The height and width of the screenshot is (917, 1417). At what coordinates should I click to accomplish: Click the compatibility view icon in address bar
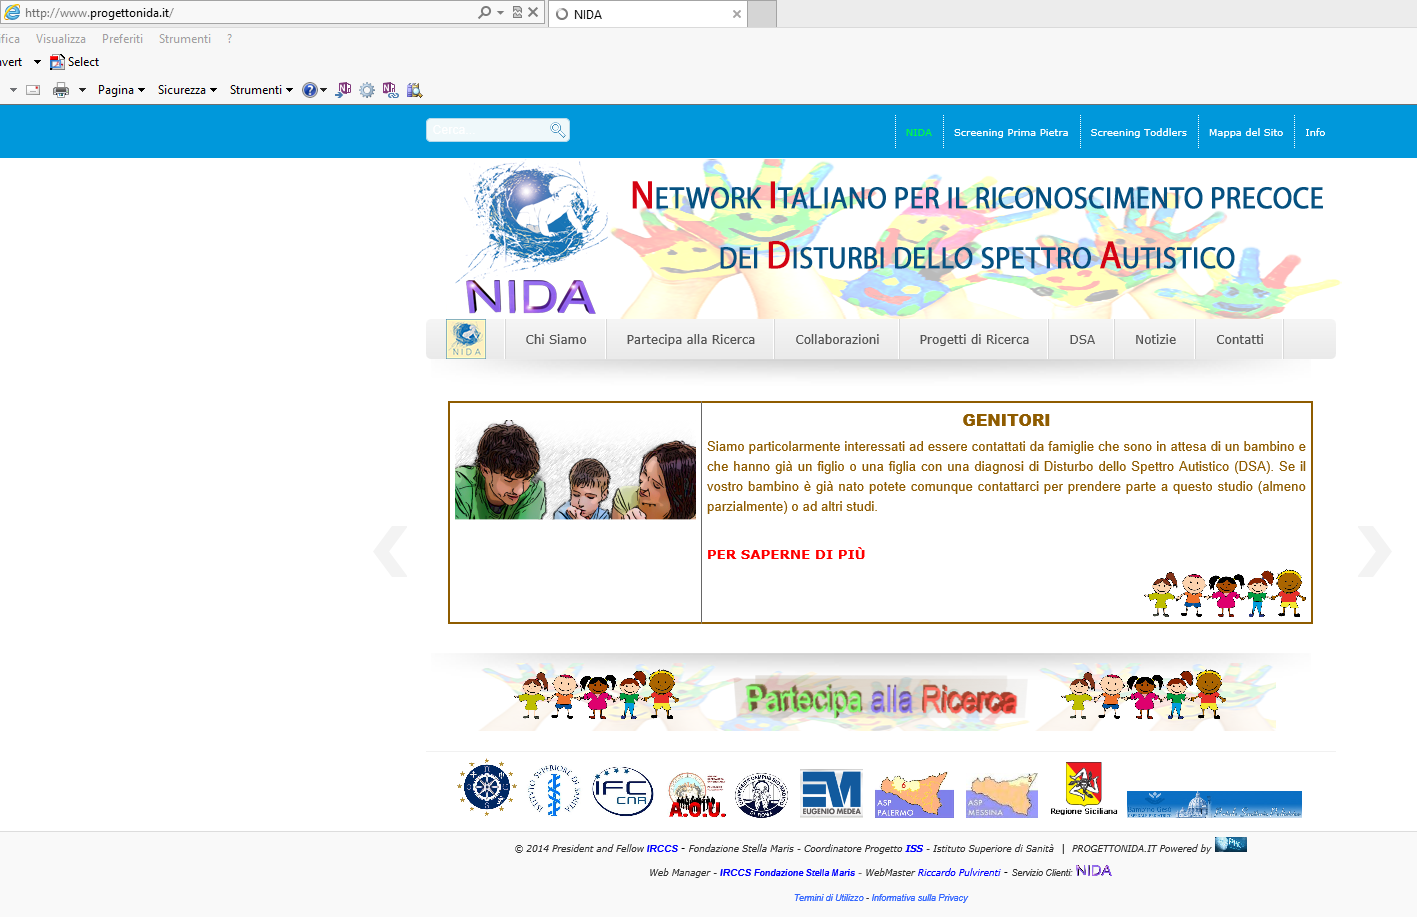(517, 13)
